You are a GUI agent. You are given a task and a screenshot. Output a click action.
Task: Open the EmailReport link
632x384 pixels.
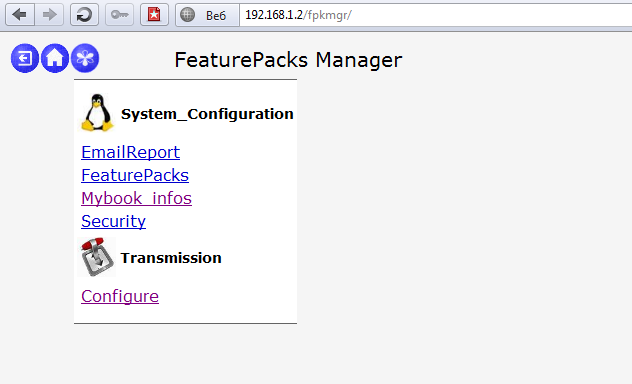click(131, 152)
